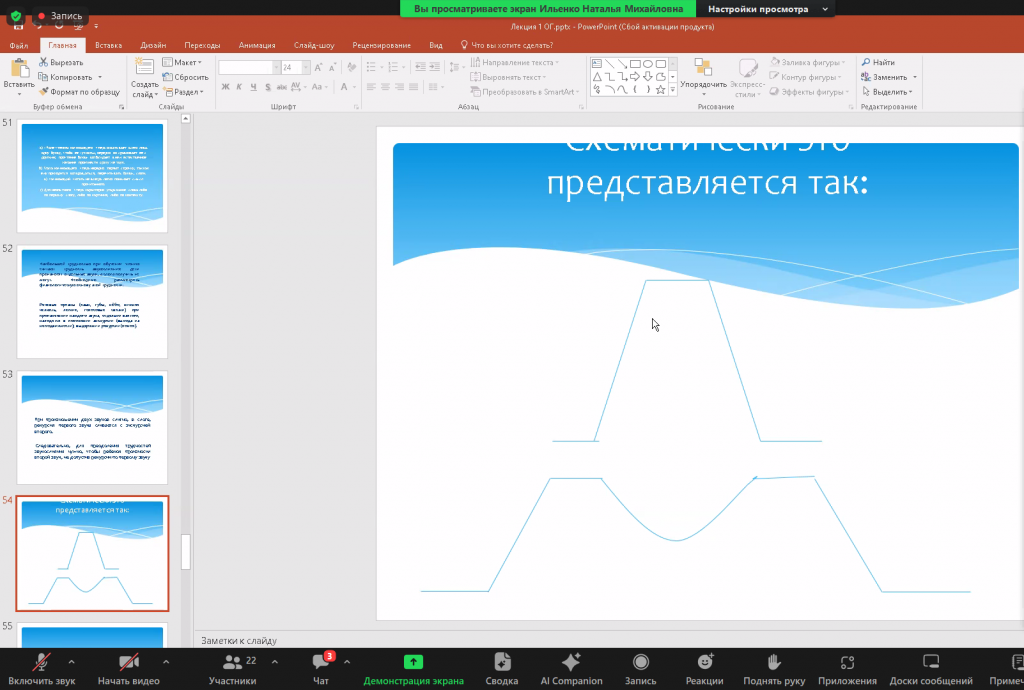The width and height of the screenshot is (1024, 690).
Task: Click the bulleted list icon
Action: point(371,67)
